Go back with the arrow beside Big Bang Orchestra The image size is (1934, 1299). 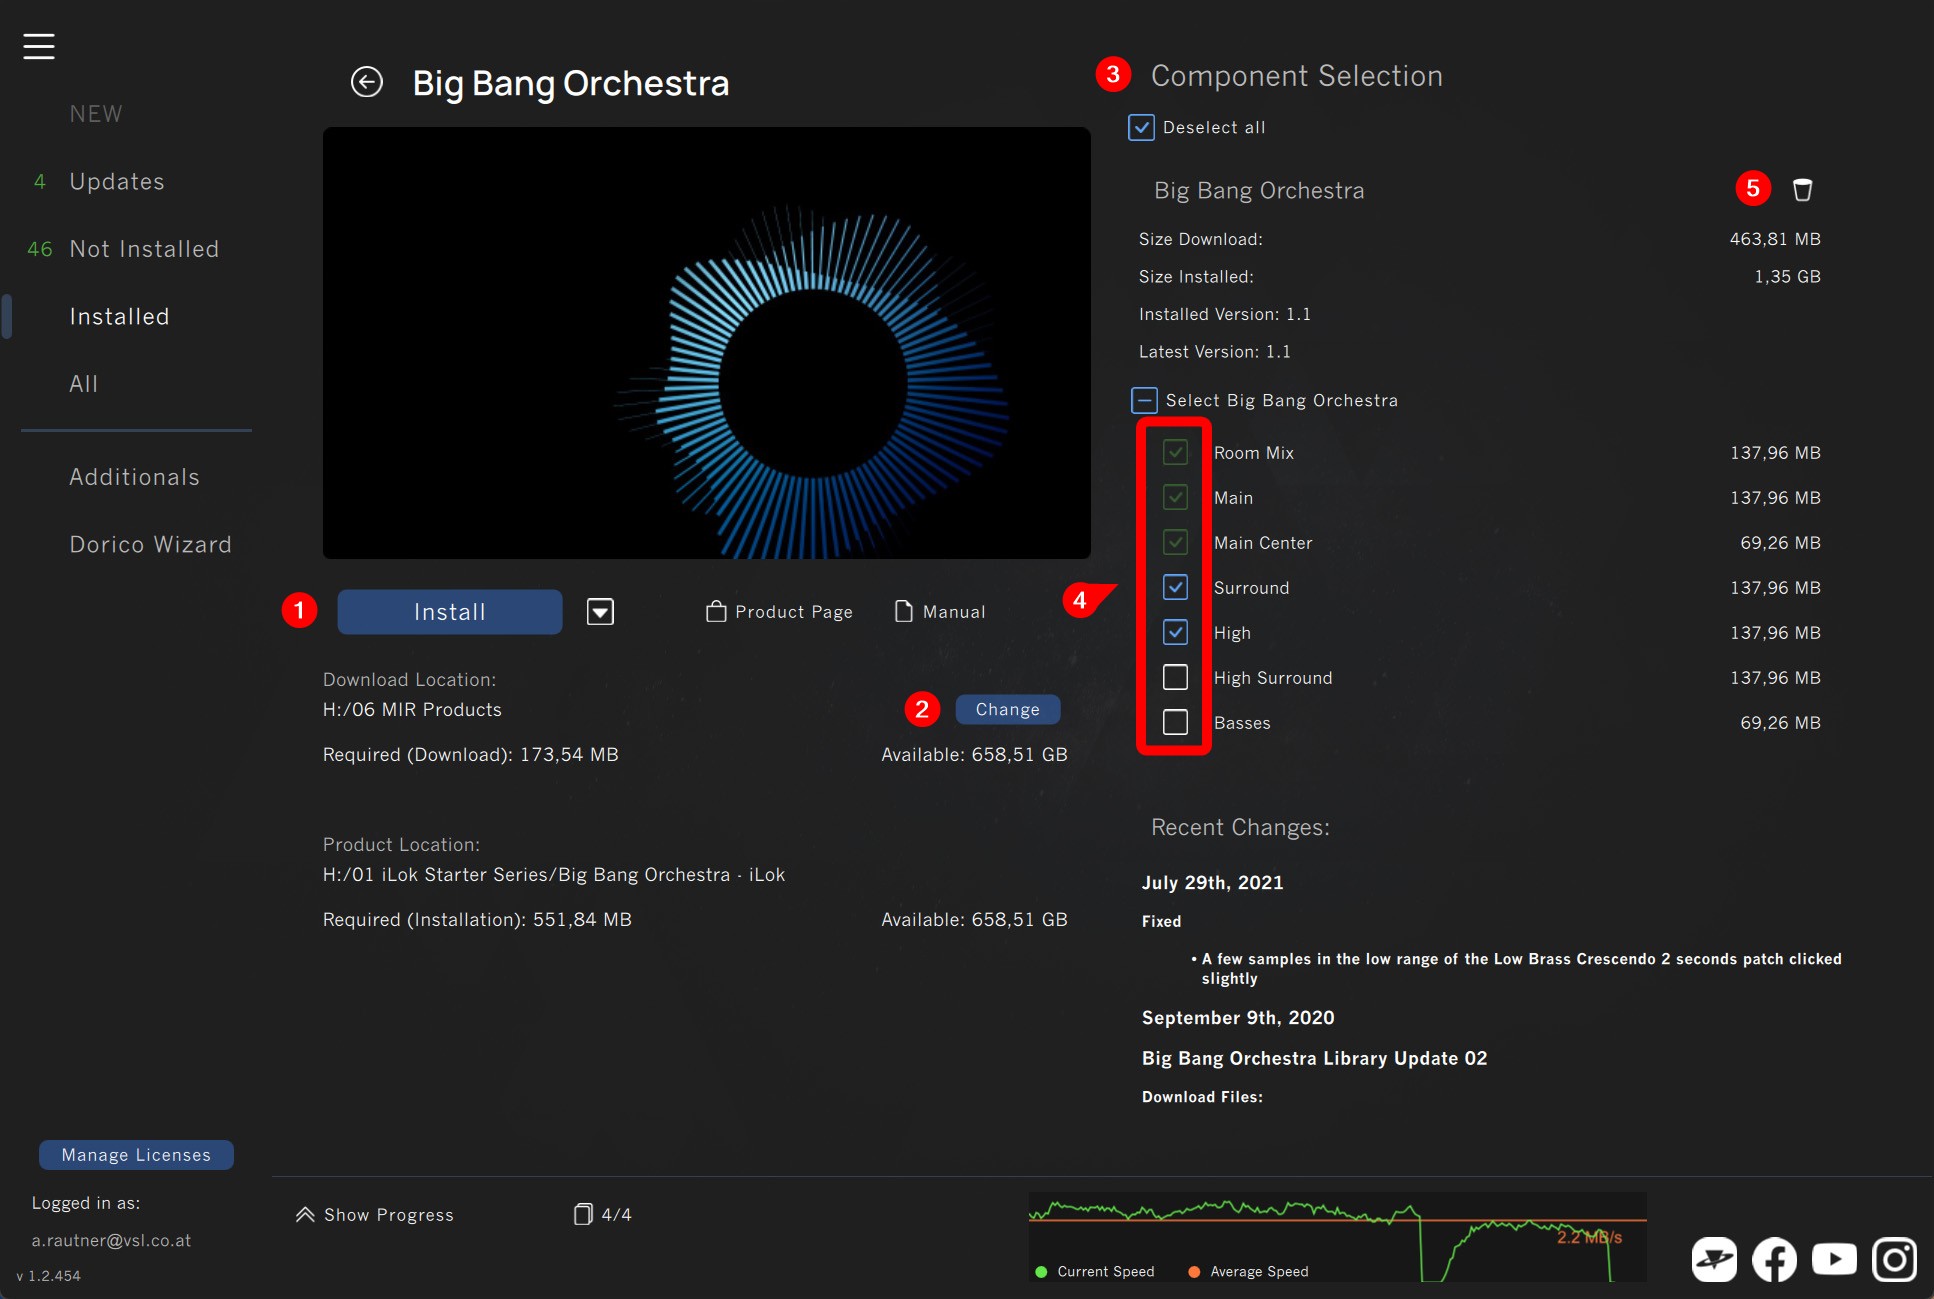[367, 82]
